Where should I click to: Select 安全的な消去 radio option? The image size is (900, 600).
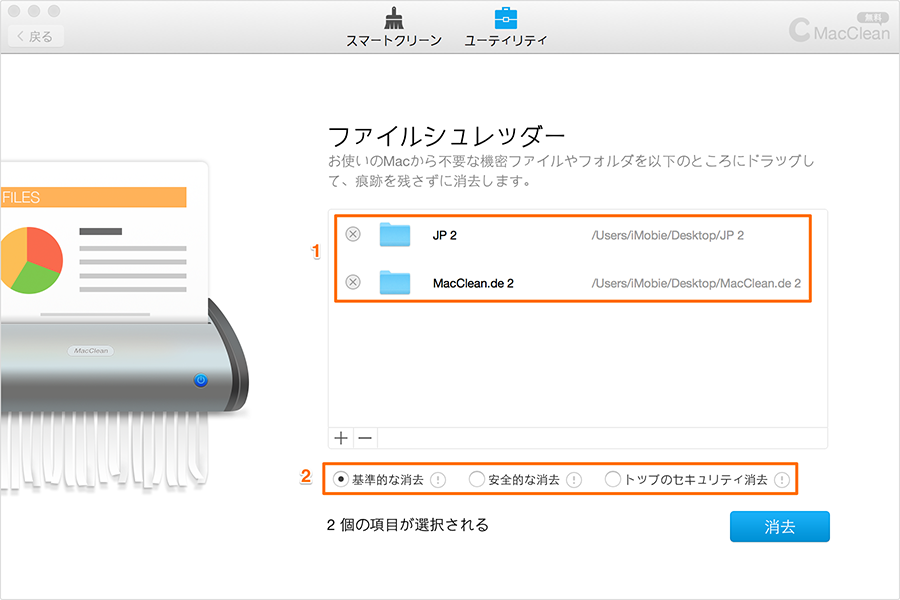pyautogui.click(x=476, y=479)
